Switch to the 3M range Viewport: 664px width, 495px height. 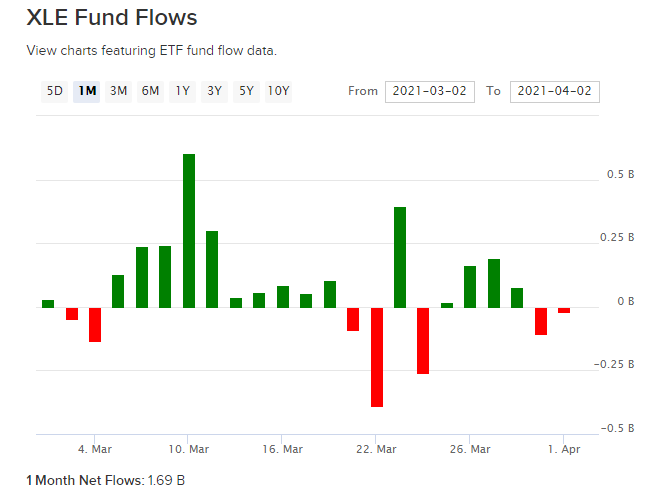[x=118, y=91]
